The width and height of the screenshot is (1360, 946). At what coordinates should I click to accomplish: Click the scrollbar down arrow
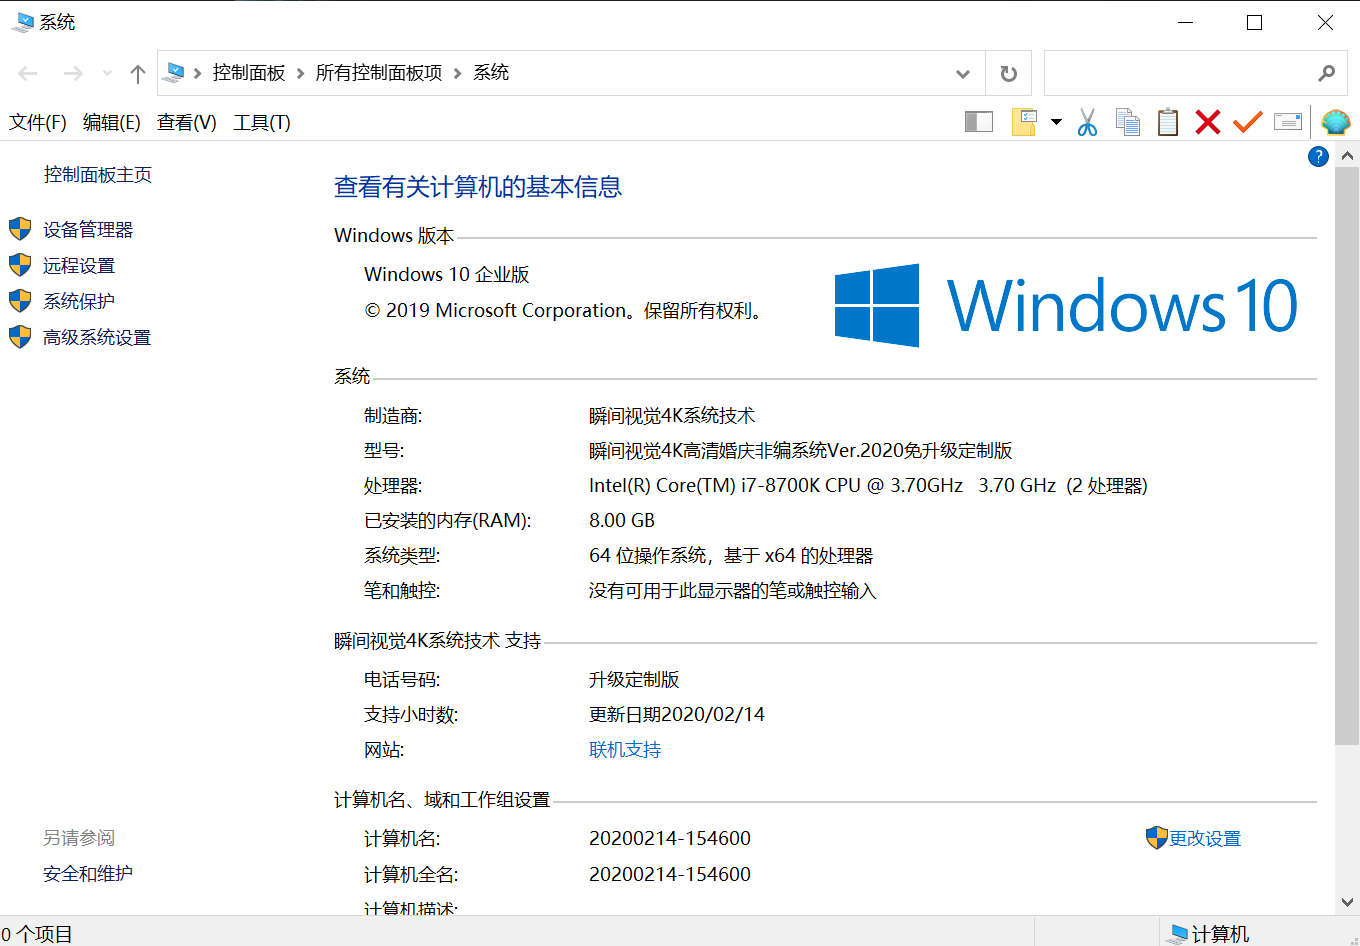[1347, 902]
